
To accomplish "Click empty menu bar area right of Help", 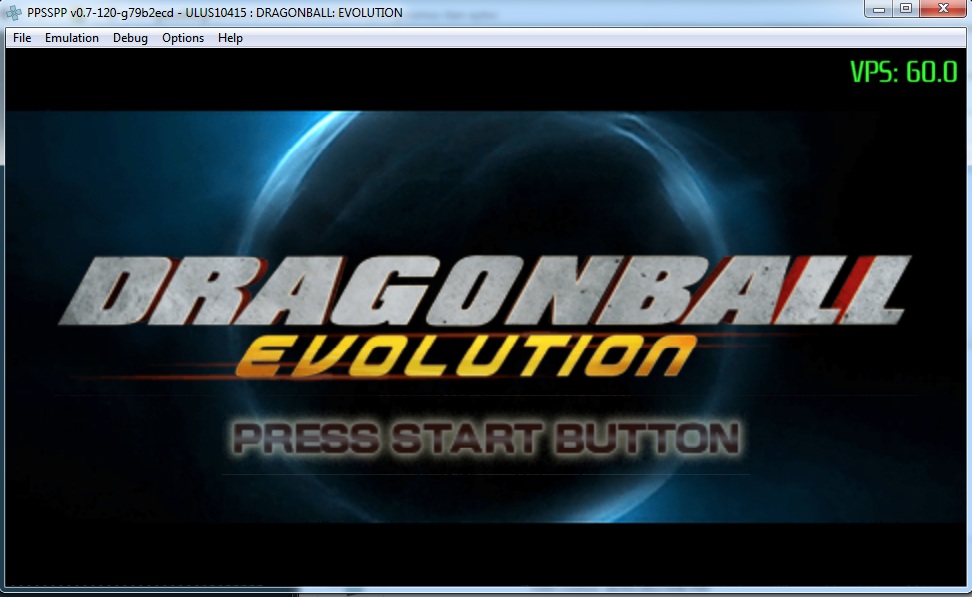I will point(600,38).
